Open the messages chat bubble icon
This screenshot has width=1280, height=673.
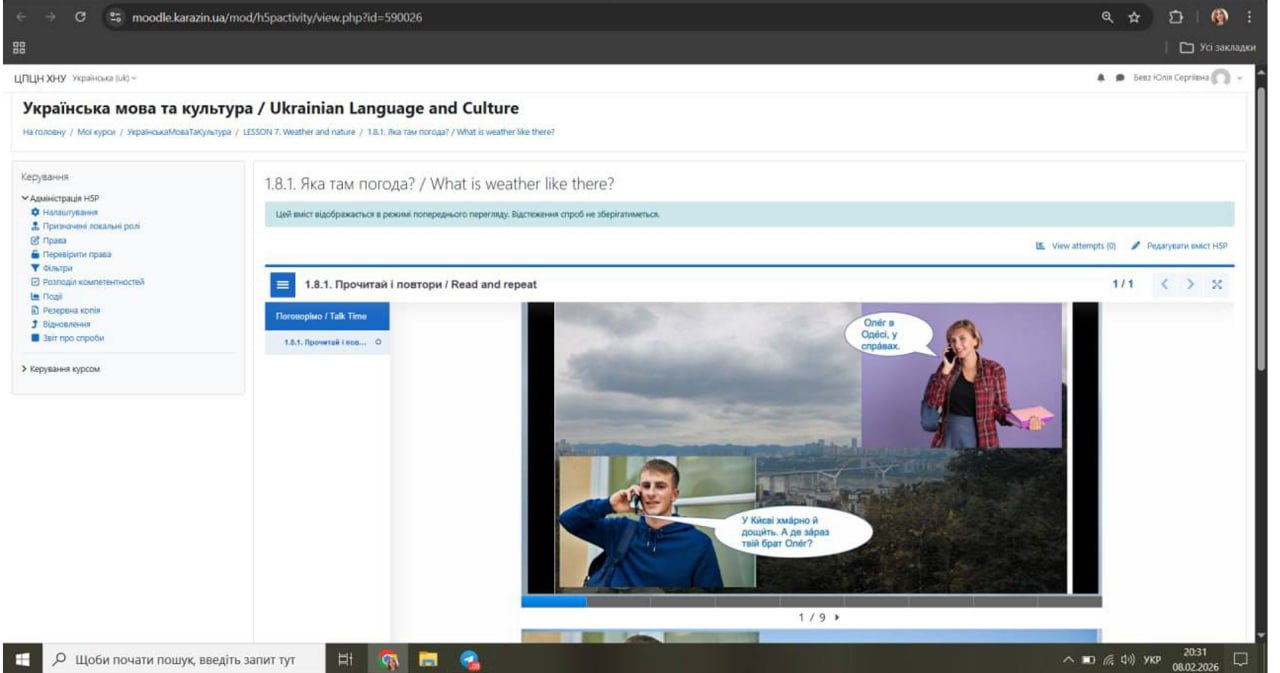pos(1119,78)
